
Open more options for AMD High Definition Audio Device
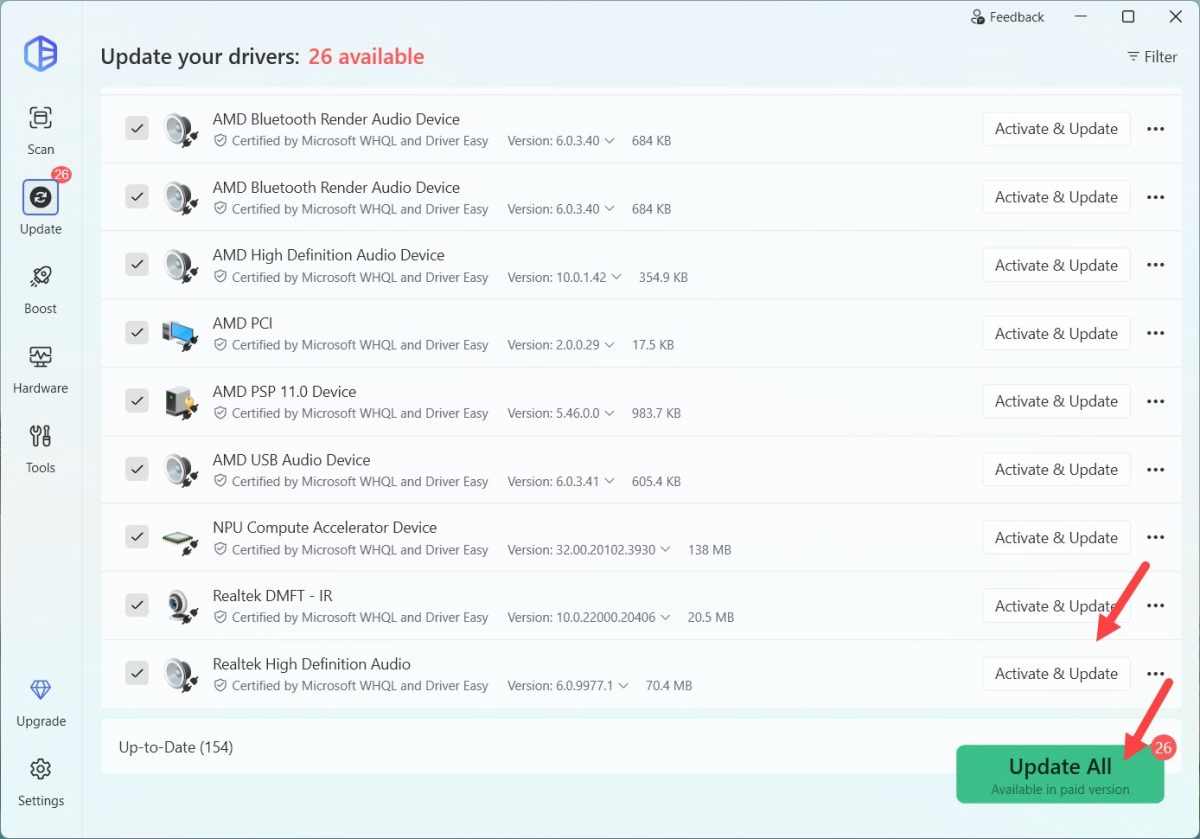1156,265
